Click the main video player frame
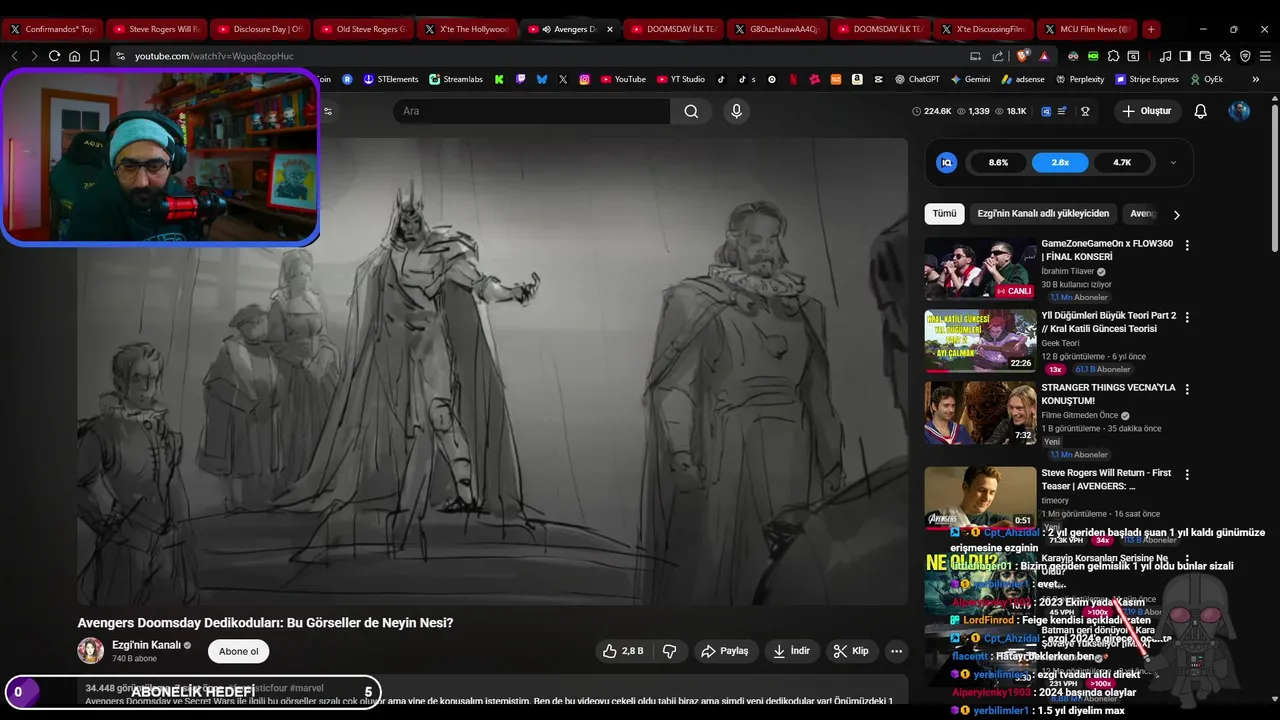Screen dimensions: 1280x720 [x=493, y=371]
